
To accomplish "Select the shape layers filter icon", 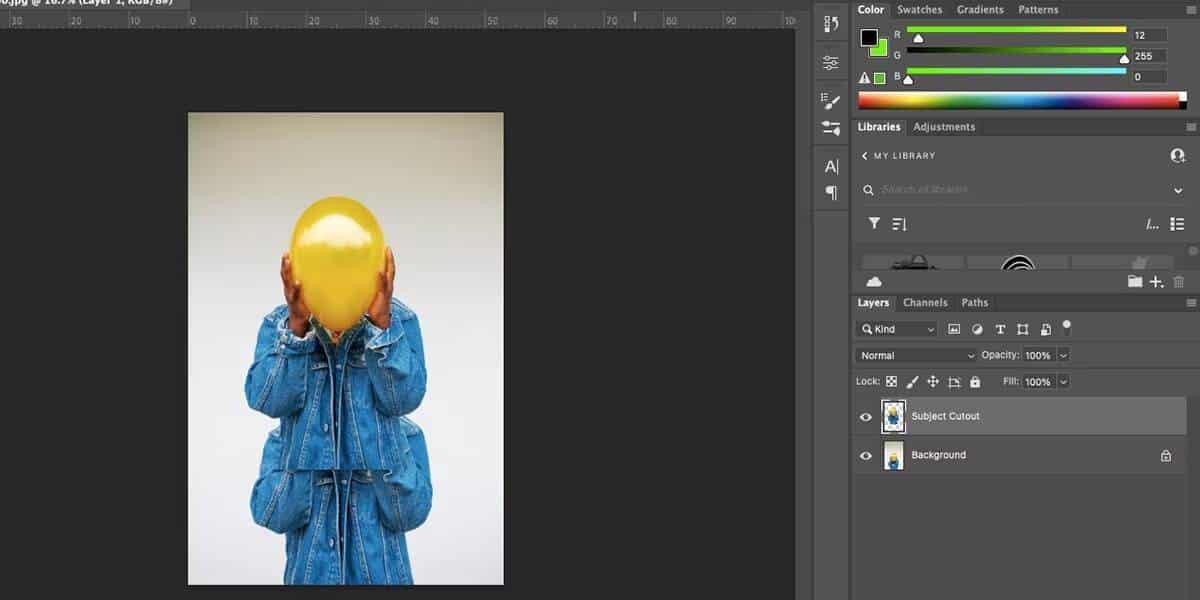I will (x=1023, y=328).
